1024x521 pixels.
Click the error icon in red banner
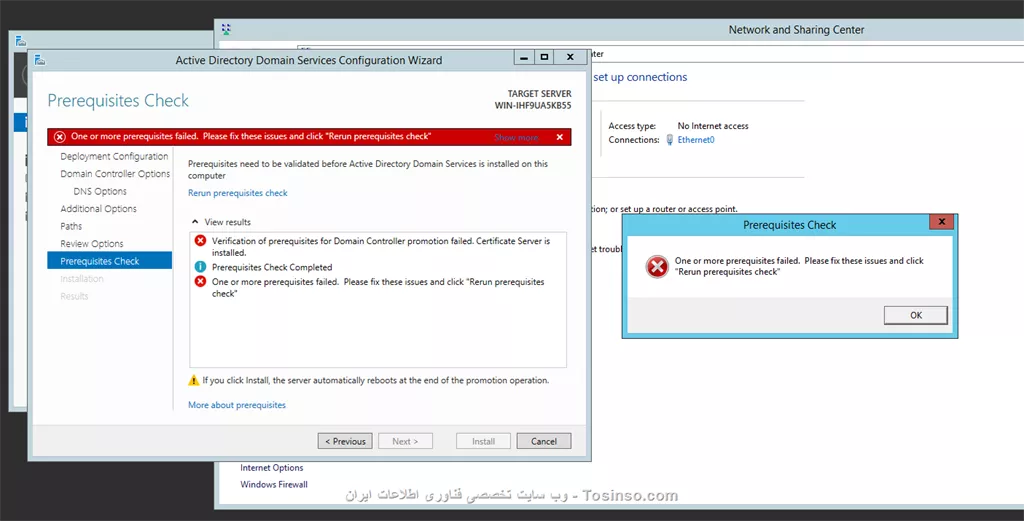coord(60,137)
